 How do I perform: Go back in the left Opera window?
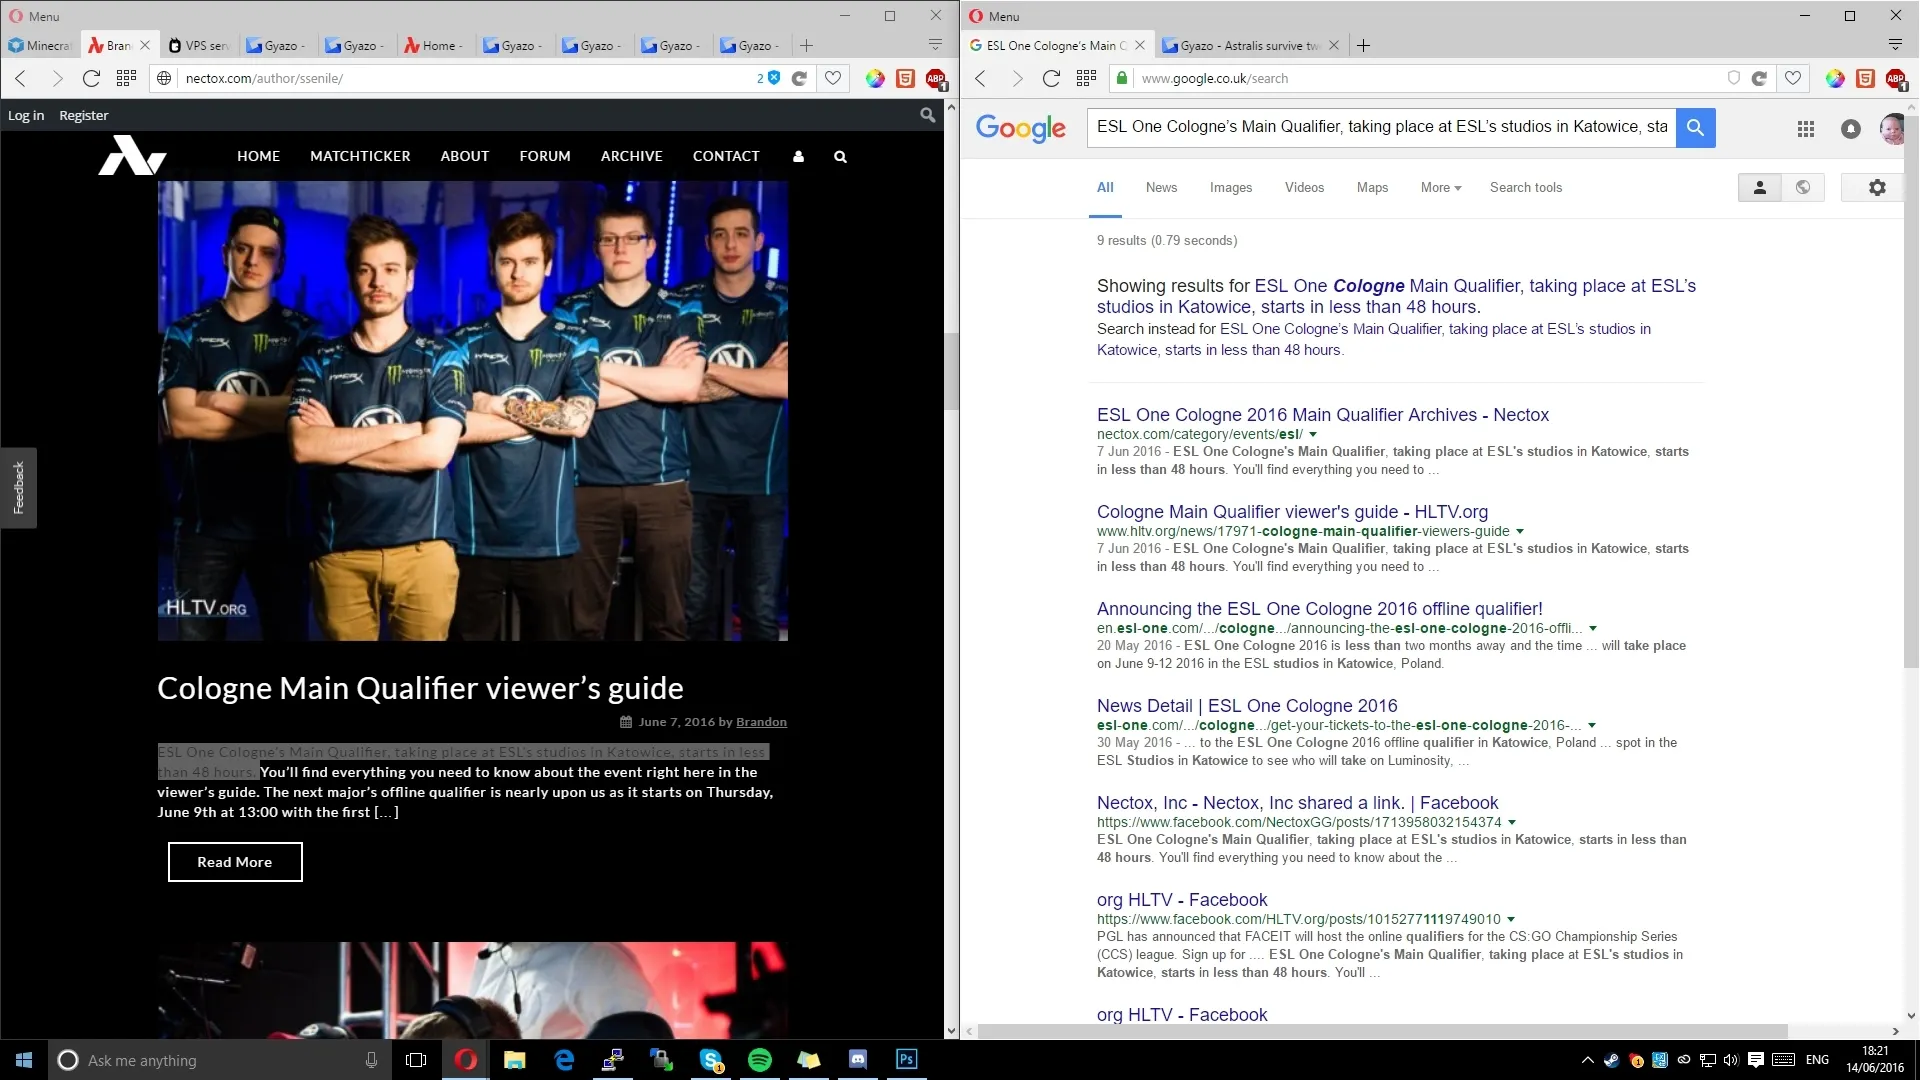(x=21, y=78)
